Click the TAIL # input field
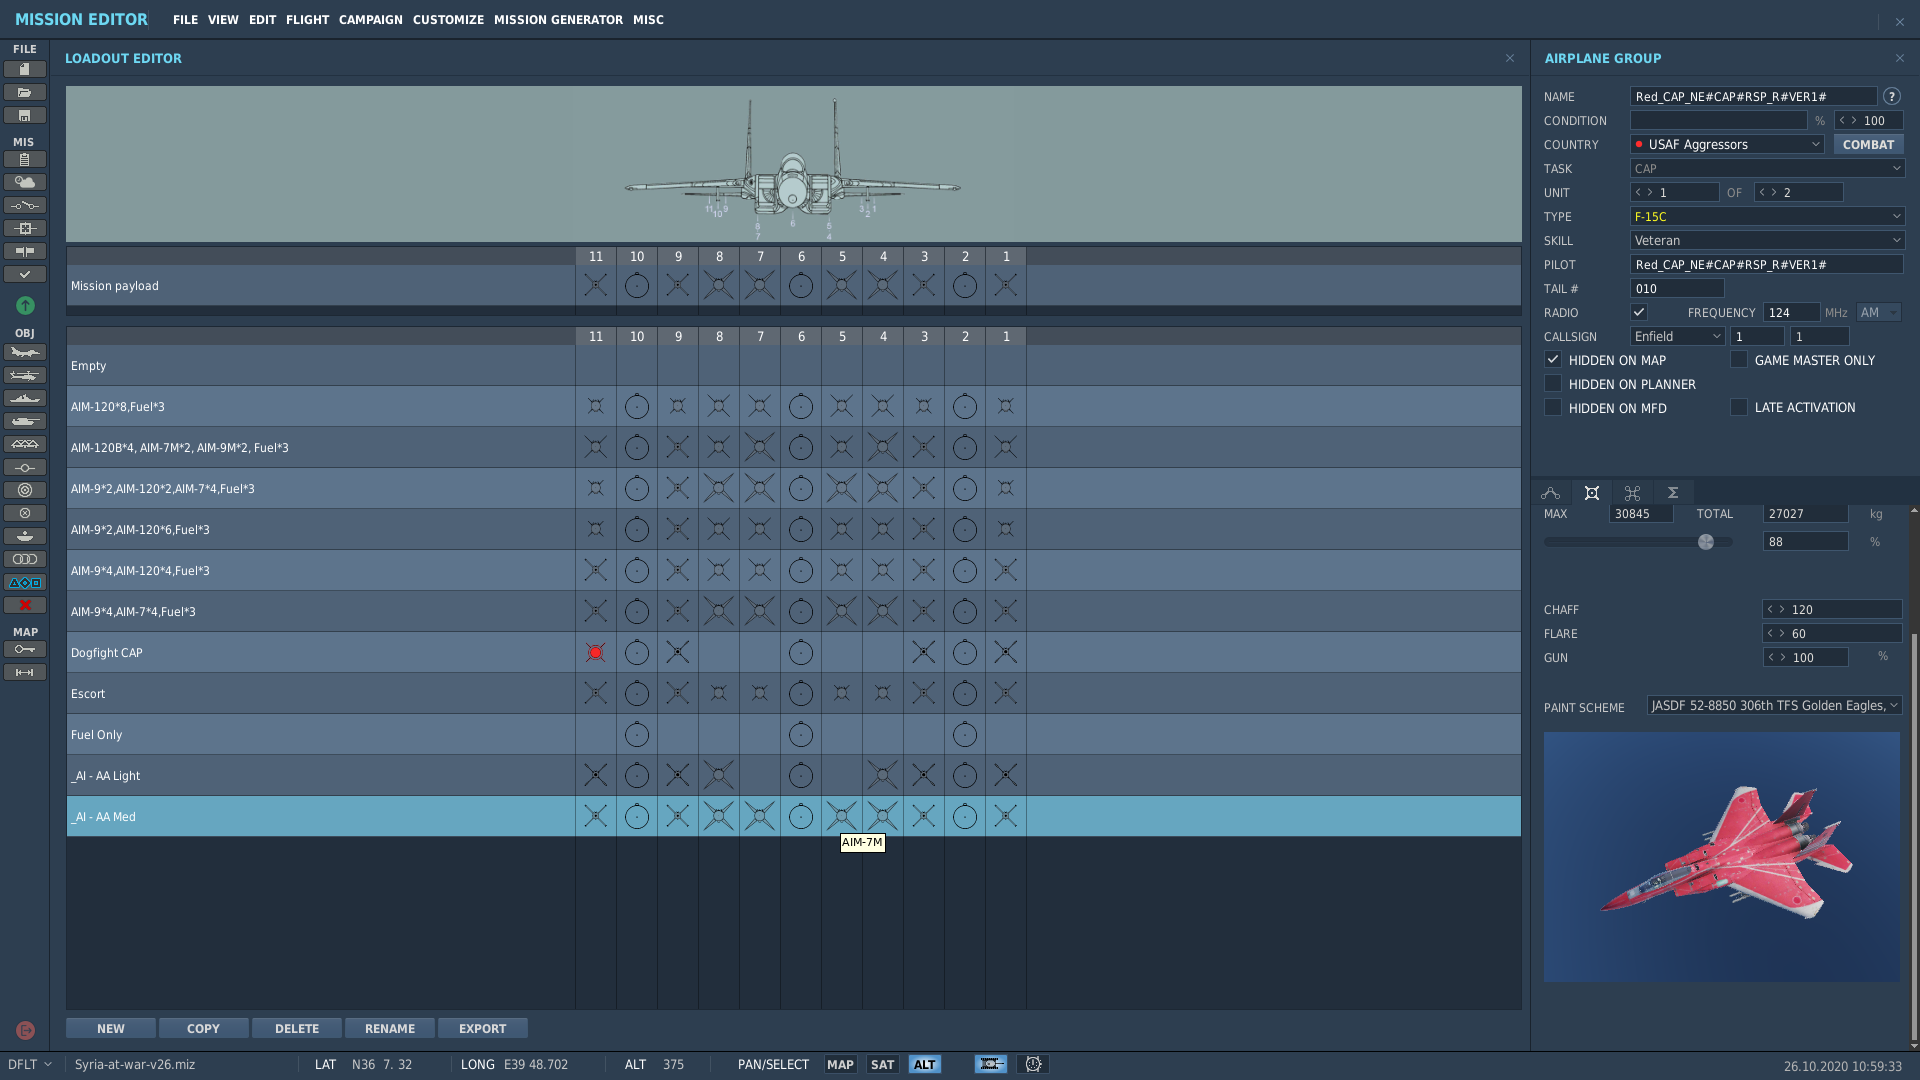1920x1080 pixels. pos(1677,288)
